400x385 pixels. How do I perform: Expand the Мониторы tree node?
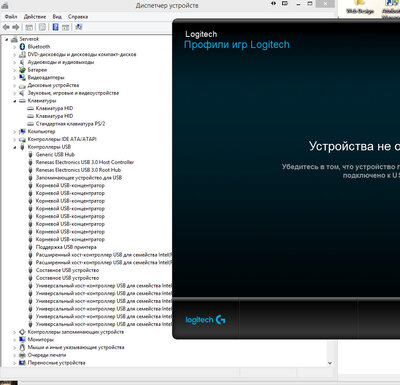(15, 340)
